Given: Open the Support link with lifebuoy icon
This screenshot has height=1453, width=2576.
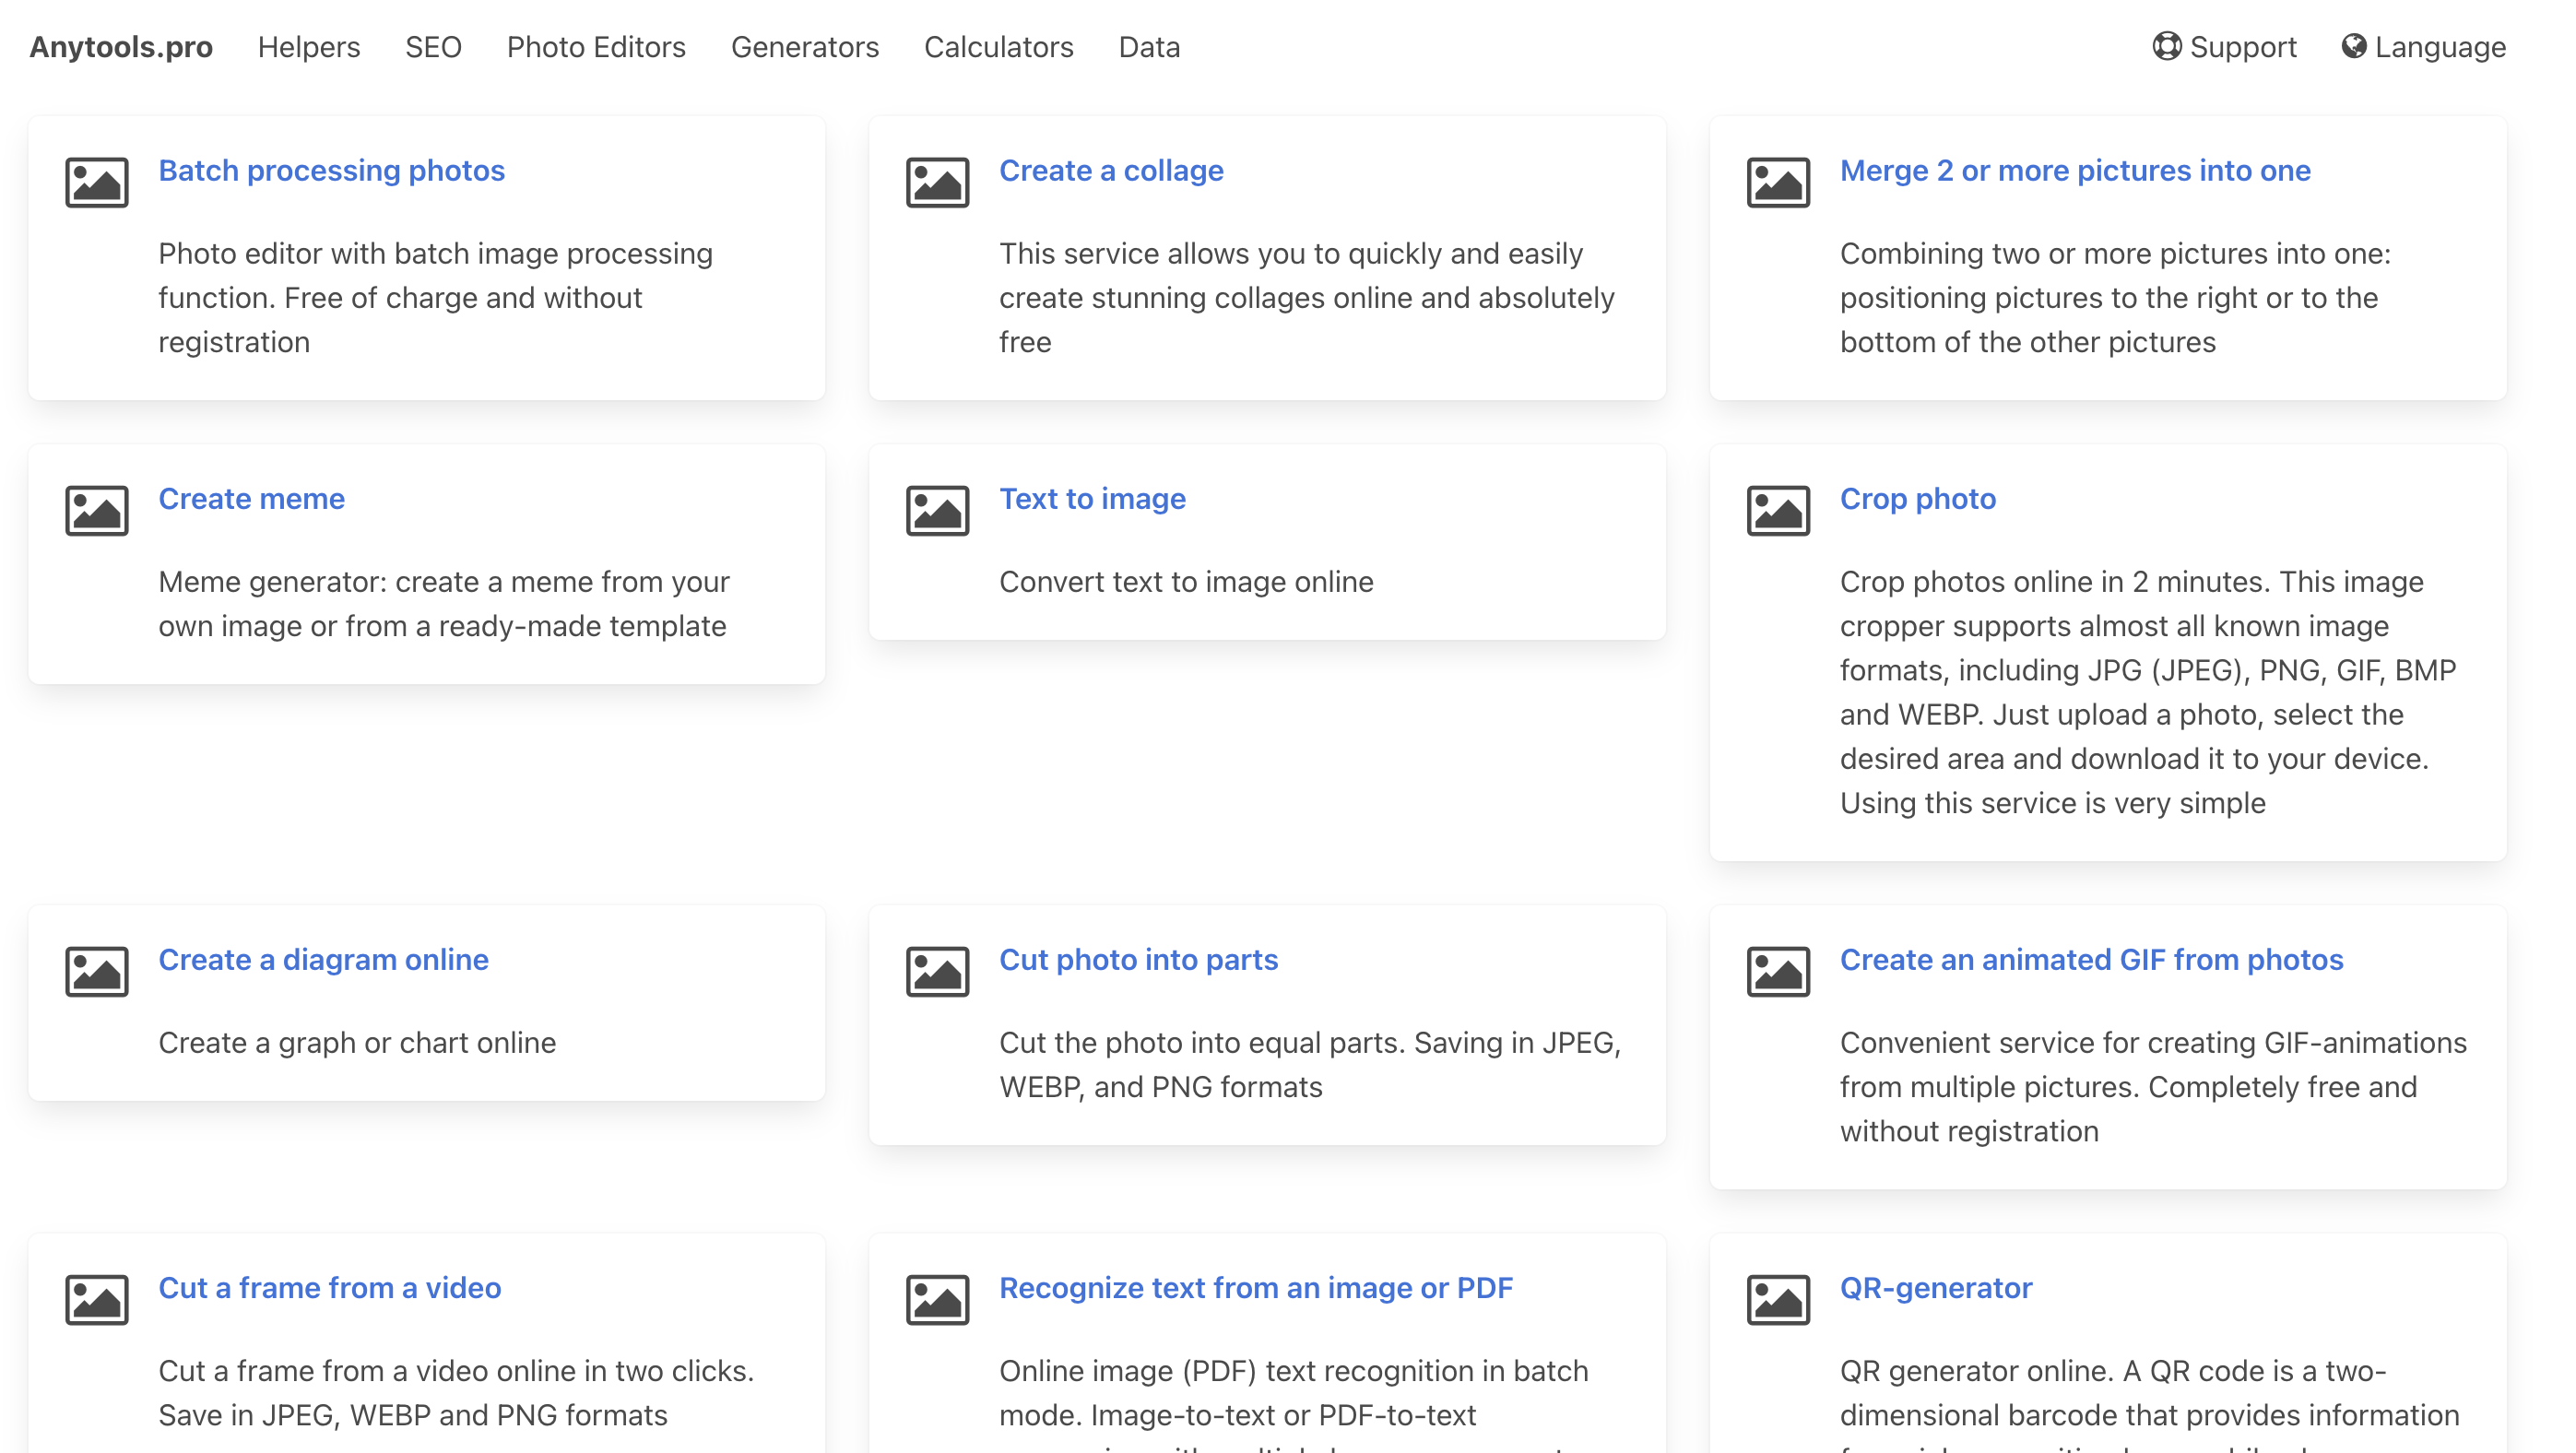Looking at the screenshot, I should [2224, 47].
